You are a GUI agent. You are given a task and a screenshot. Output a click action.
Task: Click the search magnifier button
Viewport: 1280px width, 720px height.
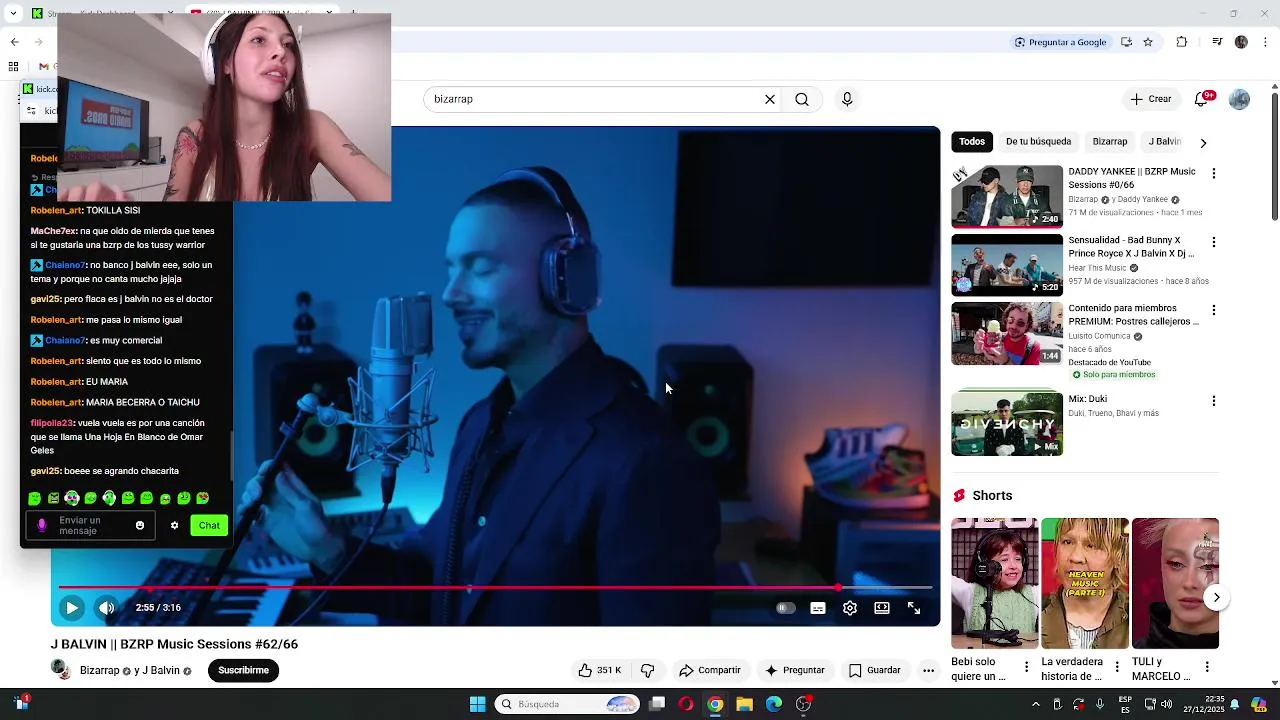802,99
